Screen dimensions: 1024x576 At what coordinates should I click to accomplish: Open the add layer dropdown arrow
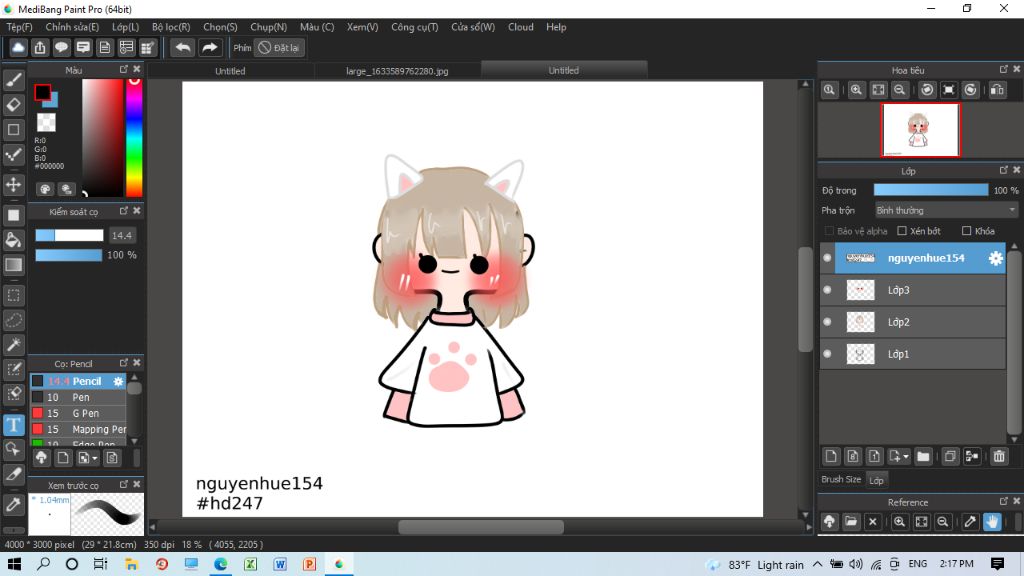tap(905, 457)
